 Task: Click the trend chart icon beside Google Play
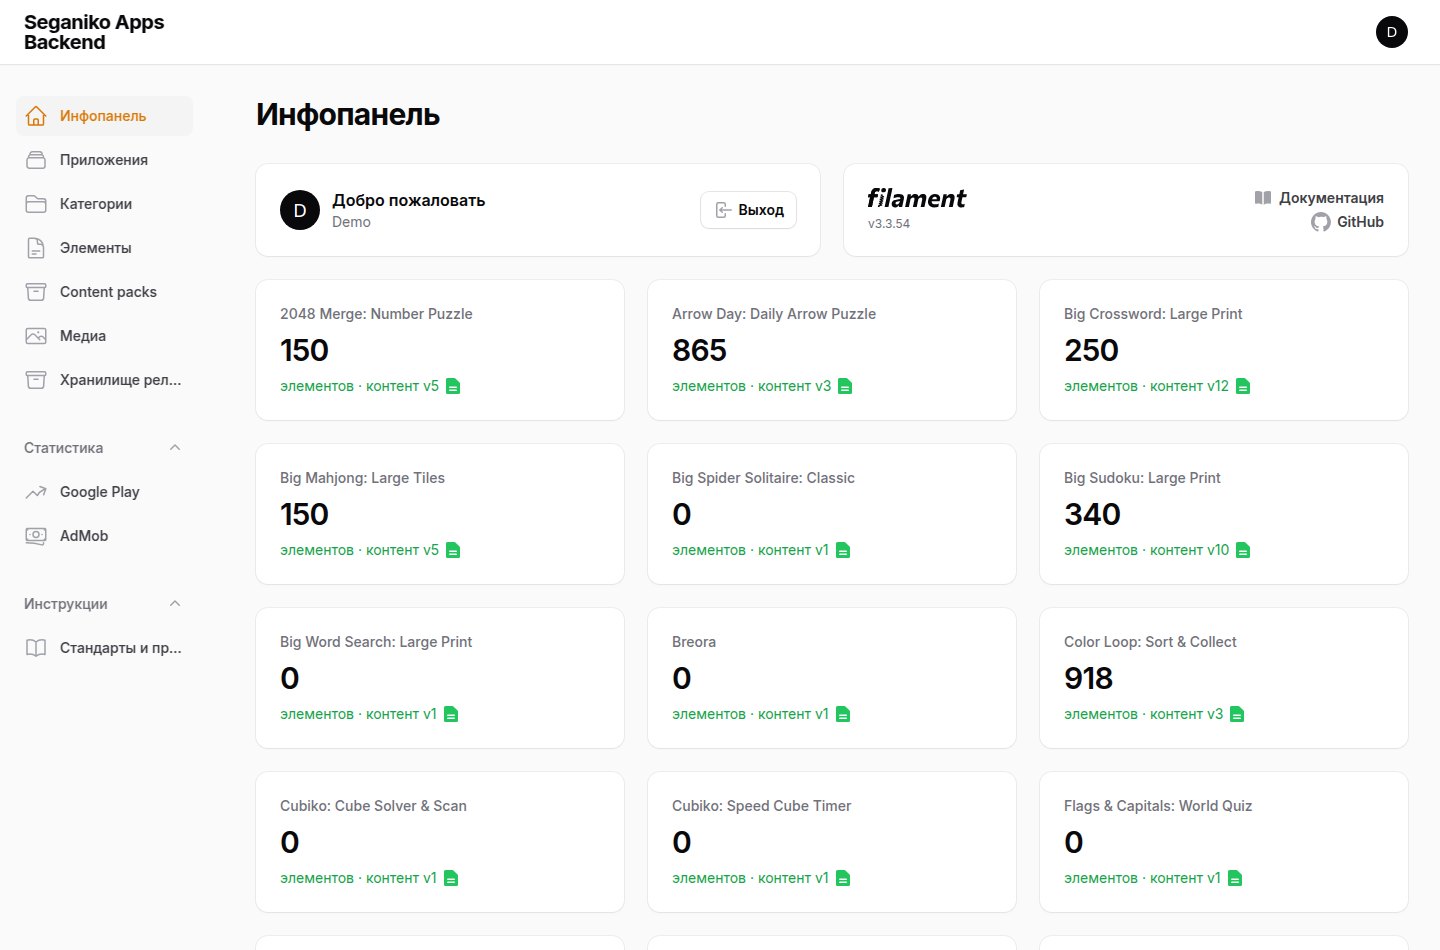pyautogui.click(x=36, y=492)
